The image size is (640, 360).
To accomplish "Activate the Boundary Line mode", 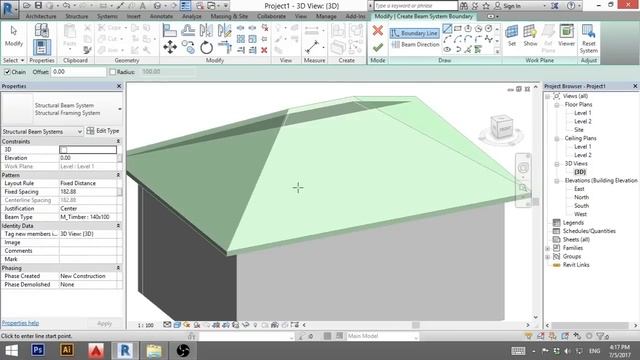I will [x=414, y=33].
